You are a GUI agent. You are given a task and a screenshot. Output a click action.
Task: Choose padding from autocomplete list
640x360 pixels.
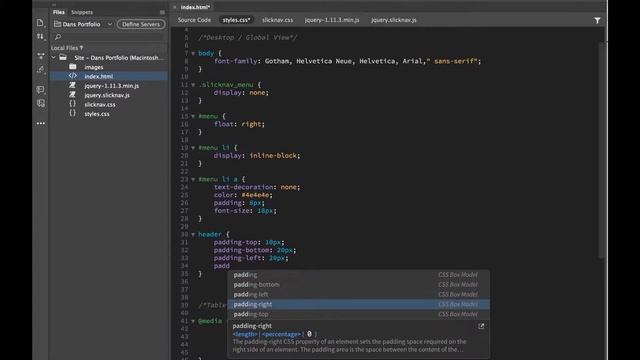pos(358,275)
